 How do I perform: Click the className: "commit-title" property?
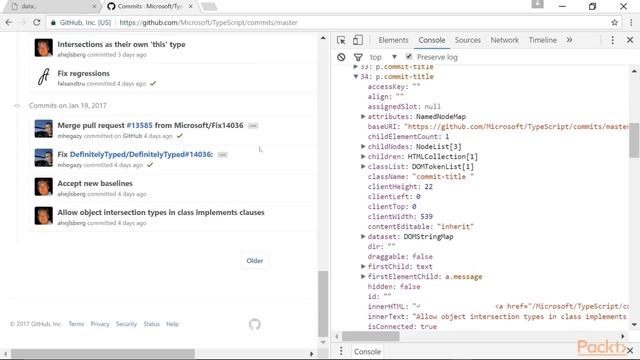pyautogui.click(x=421, y=177)
